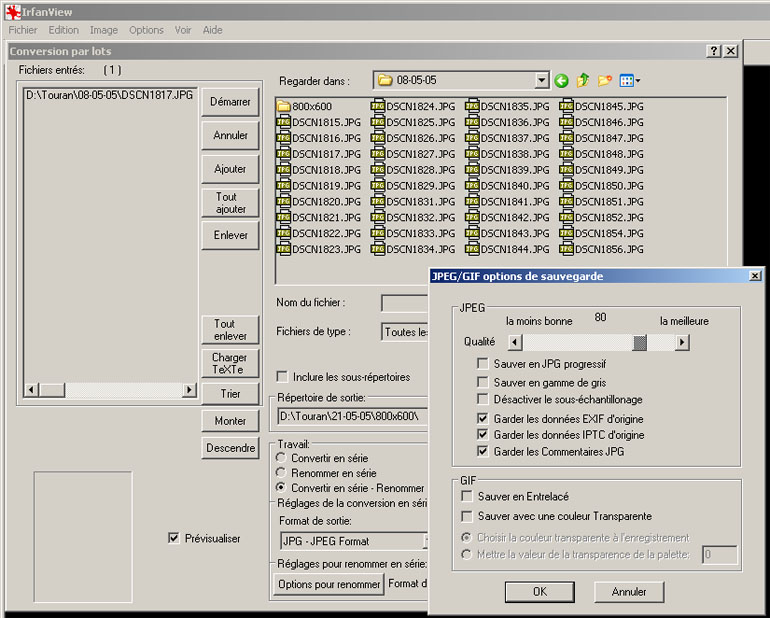The width and height of the screenshot is (770, 618).
Task: Click the Qualité slider right arrow
Action: [682, 342]
